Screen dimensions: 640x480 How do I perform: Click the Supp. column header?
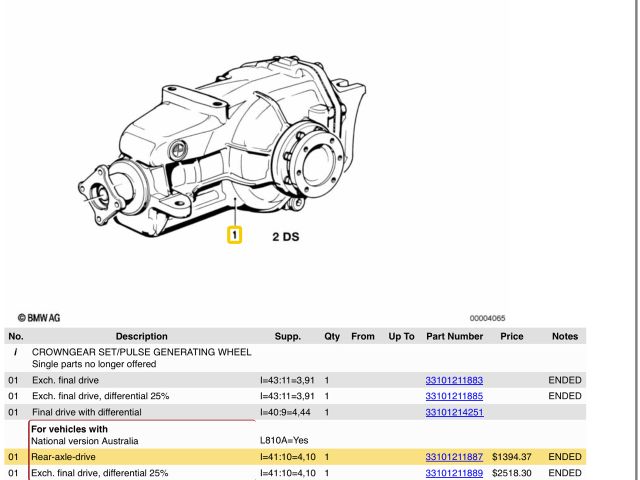(x=287, y=337)
